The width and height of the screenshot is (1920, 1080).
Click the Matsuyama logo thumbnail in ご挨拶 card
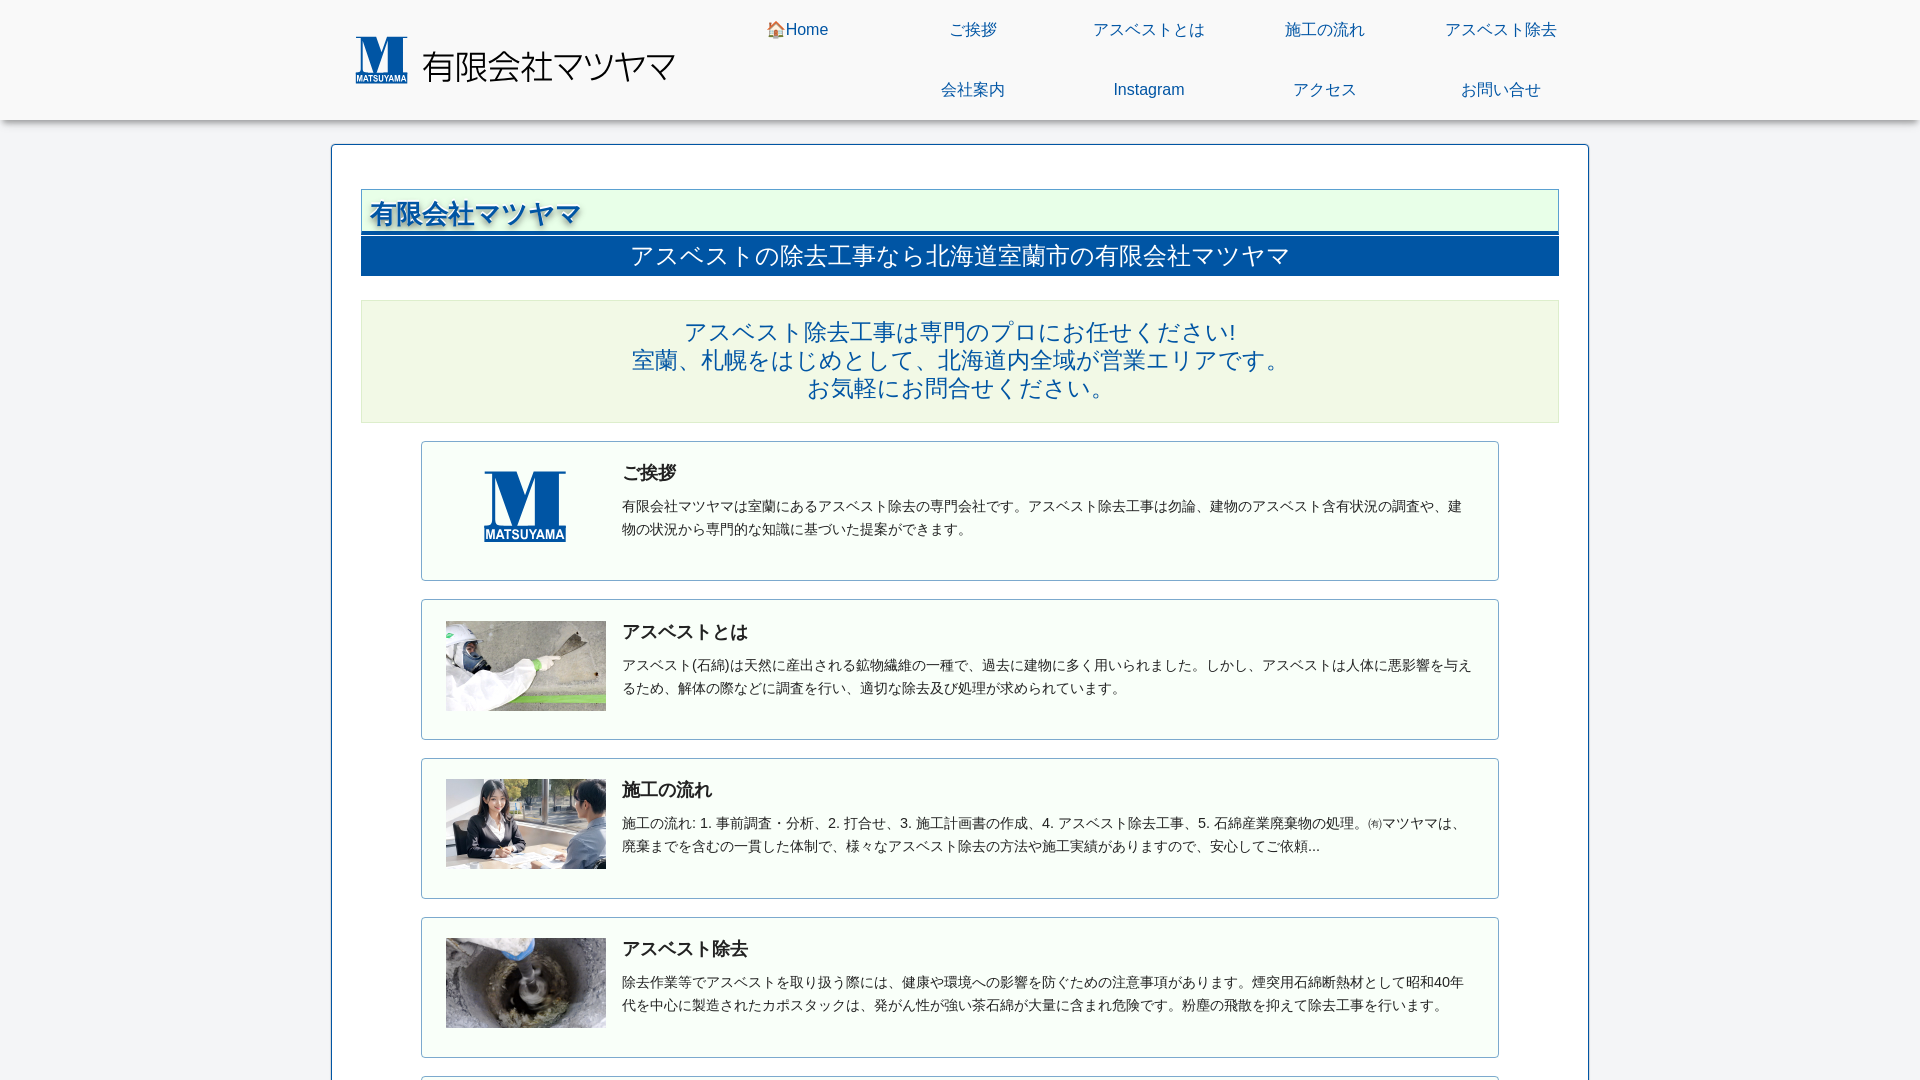click(x=526, y=507)
